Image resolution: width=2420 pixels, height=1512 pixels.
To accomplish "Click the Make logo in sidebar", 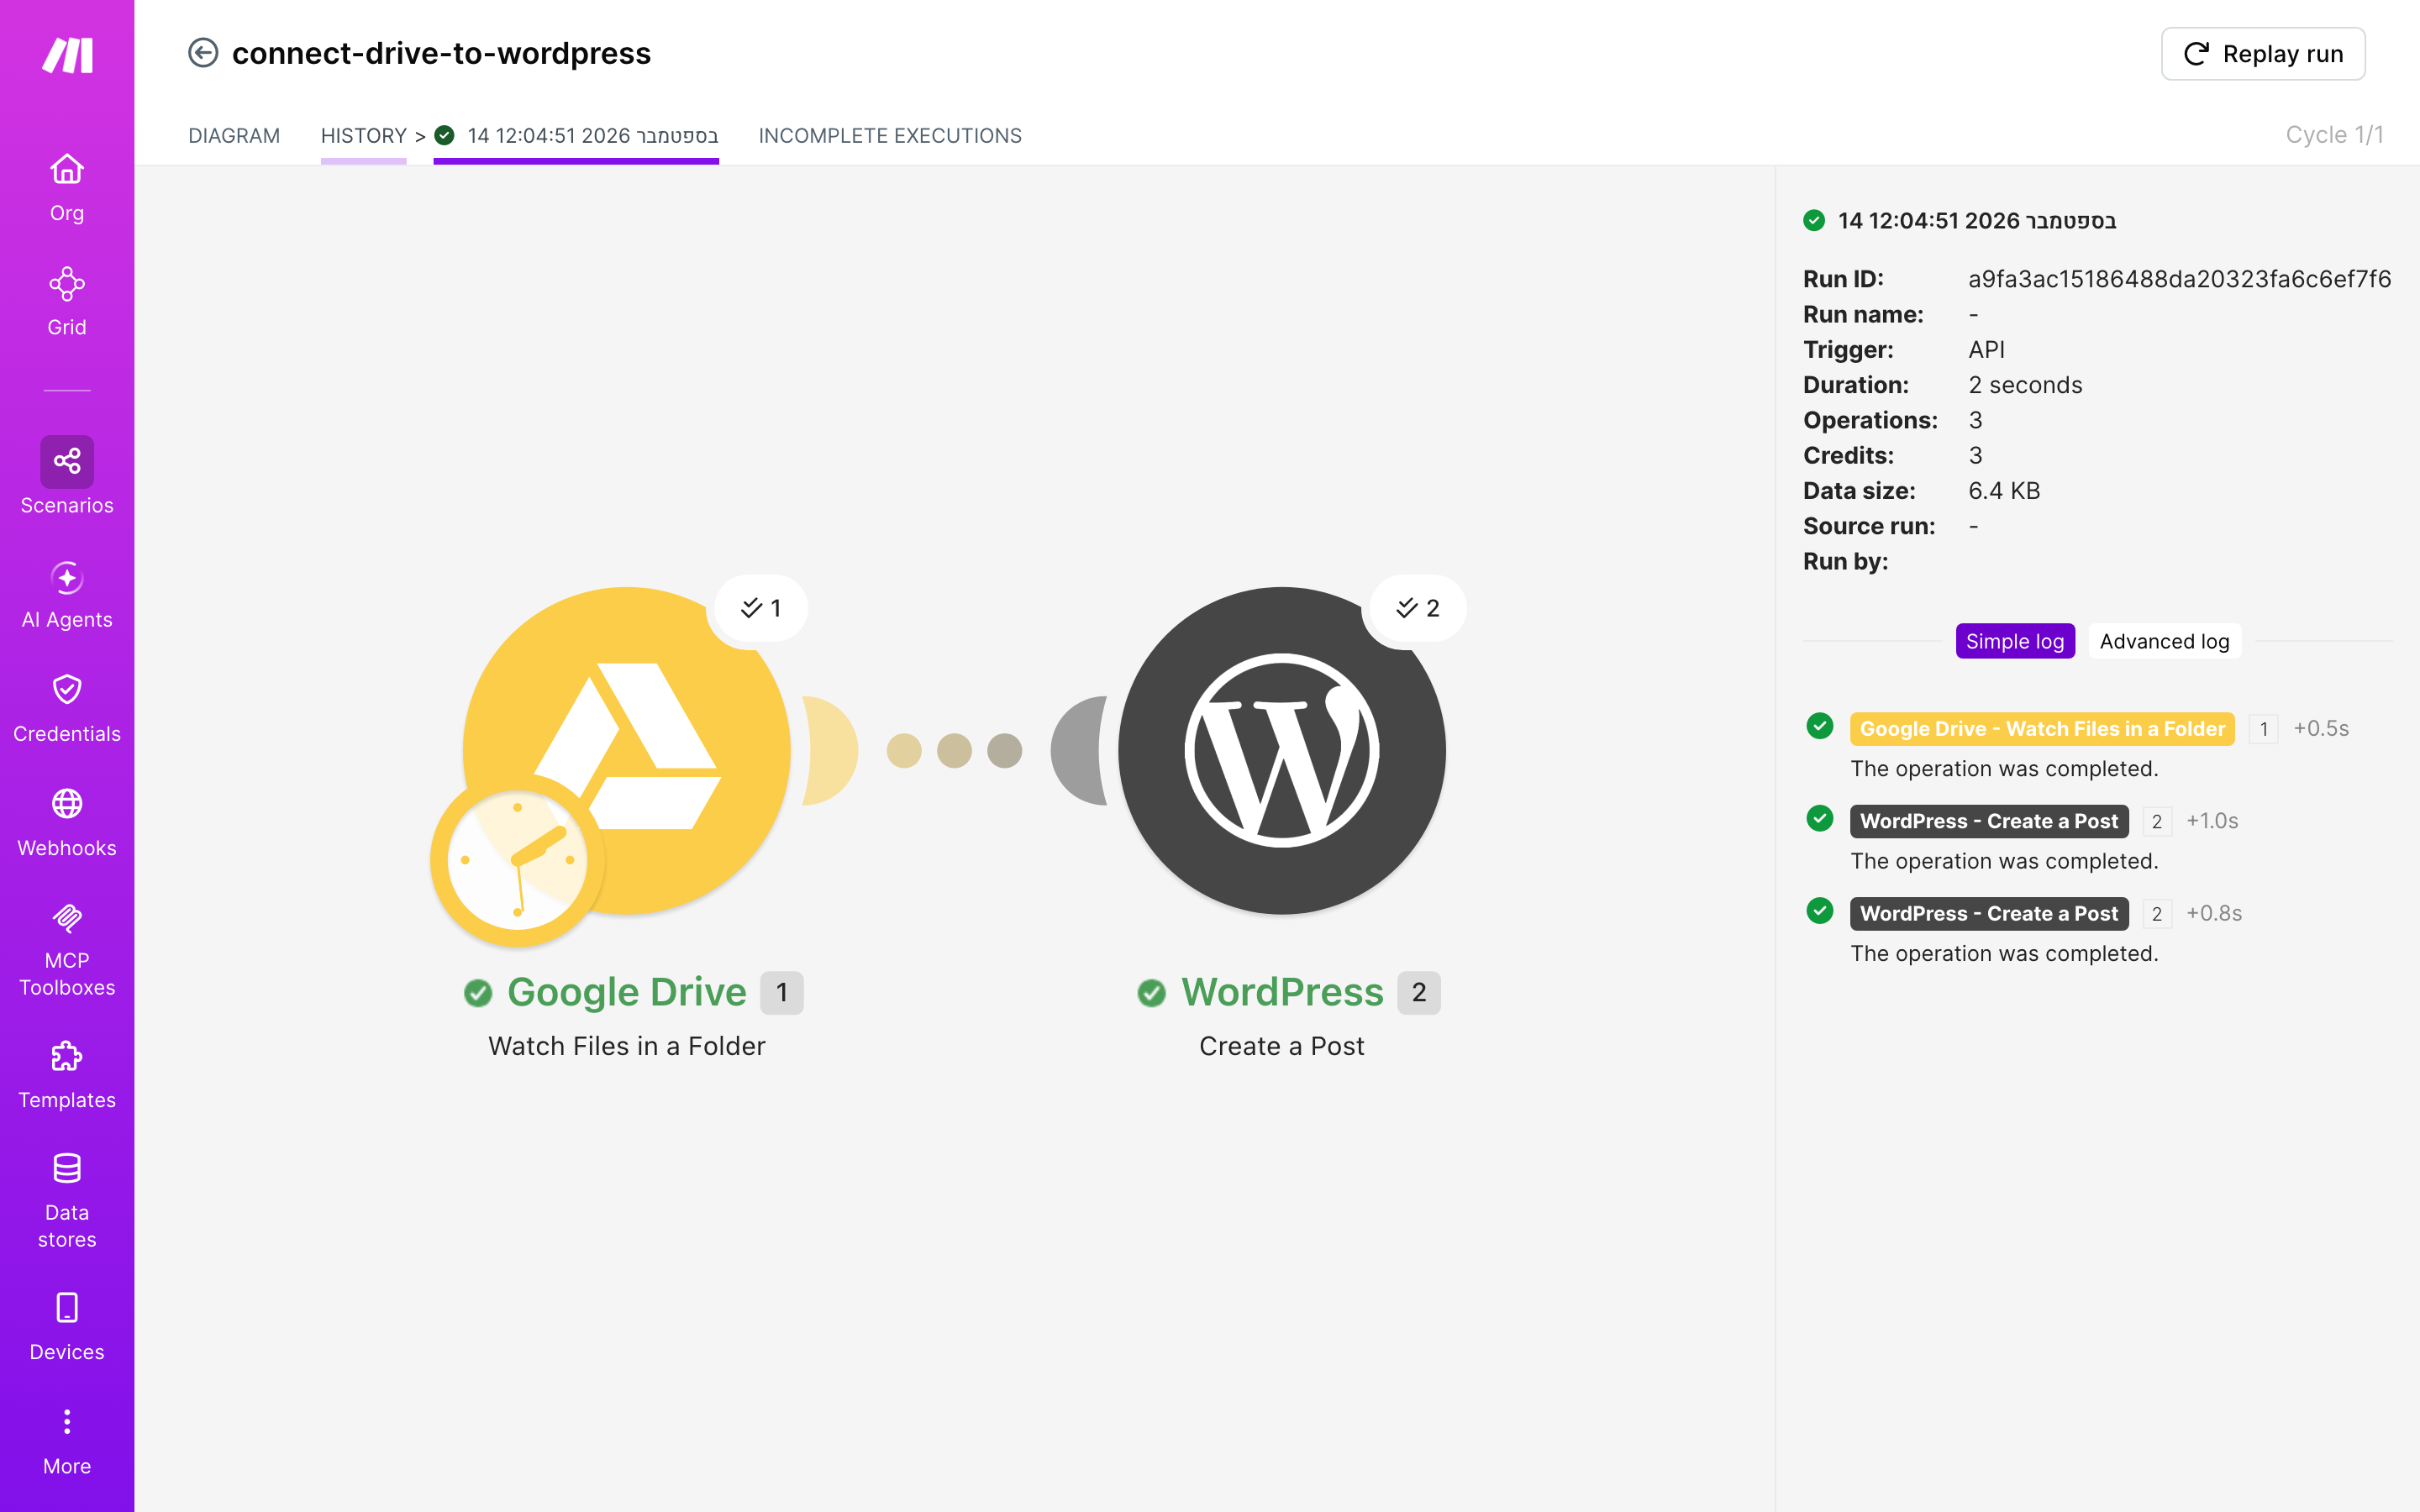I will pyautogui.click(x=67, y=55).
